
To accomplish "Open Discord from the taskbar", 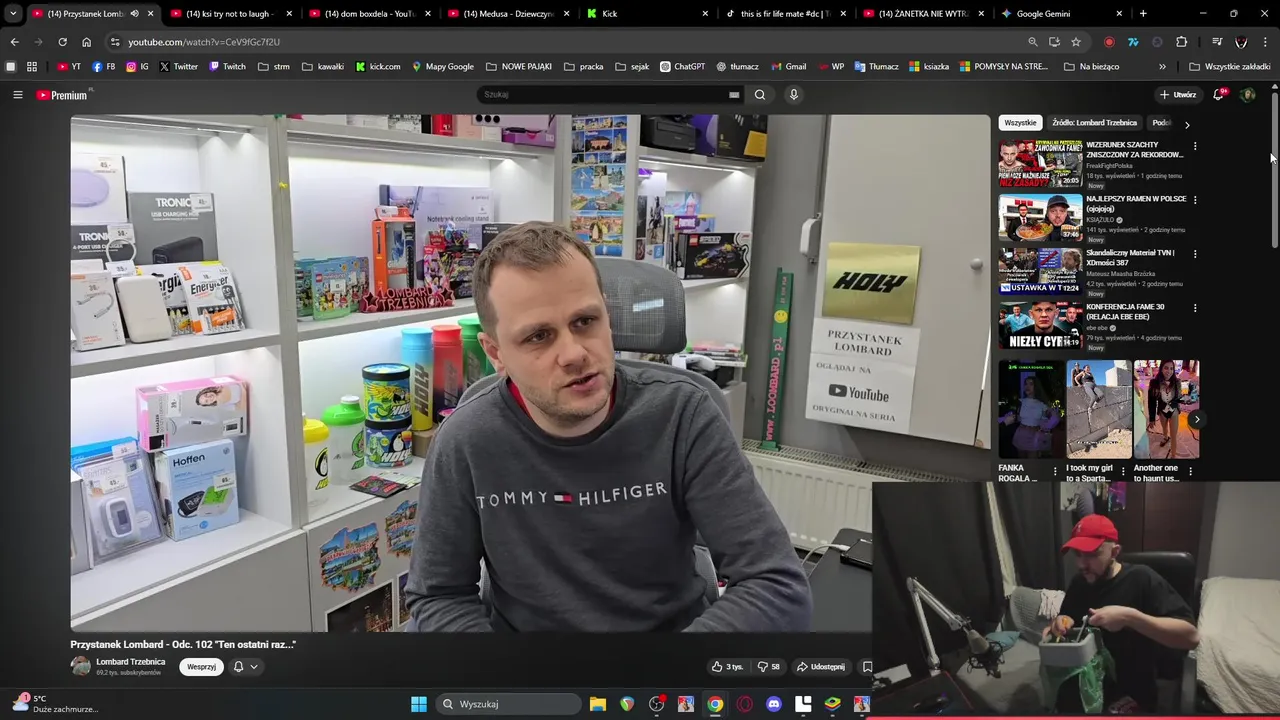I will (x=774, y=704).
